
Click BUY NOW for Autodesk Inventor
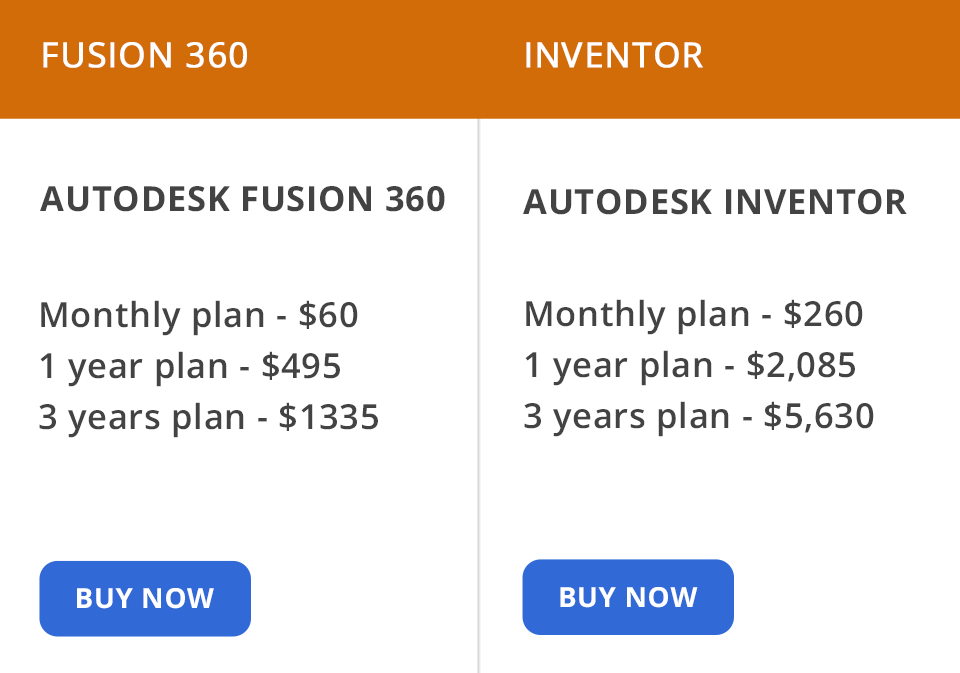click(627, 598)
